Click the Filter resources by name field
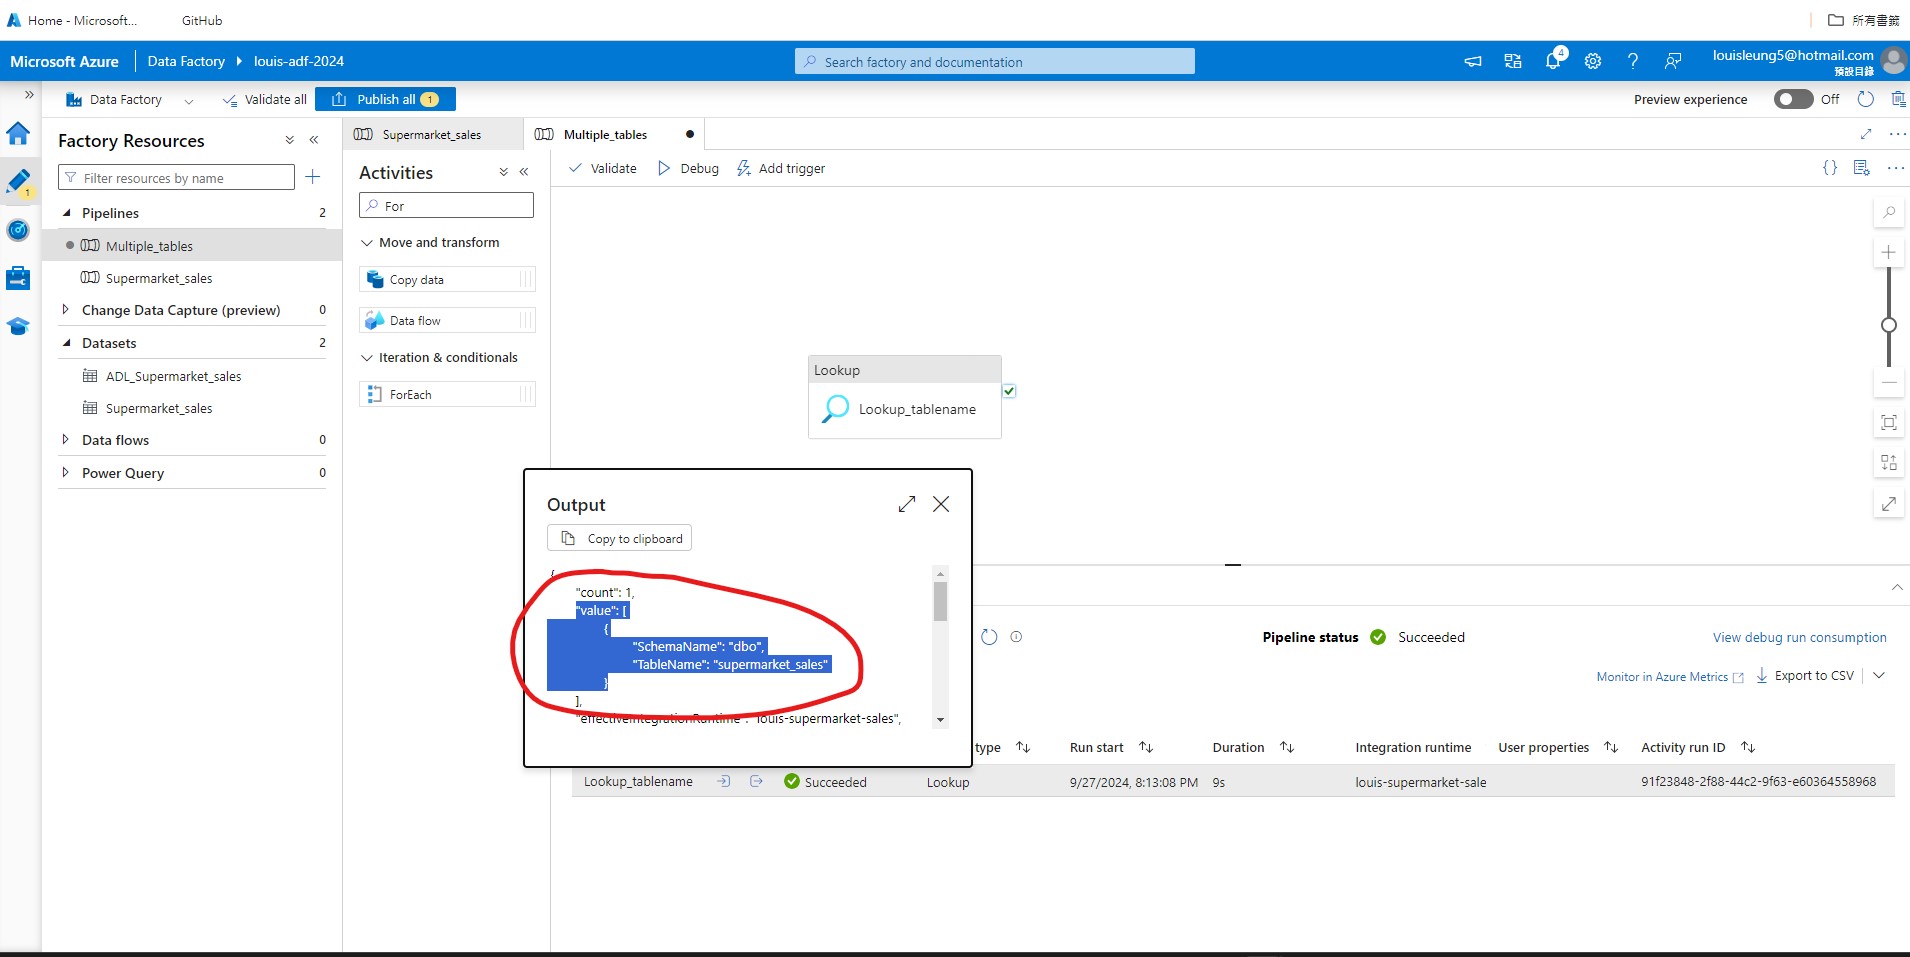The height and width of the screenshot is (957, 1910). [176, 177]
